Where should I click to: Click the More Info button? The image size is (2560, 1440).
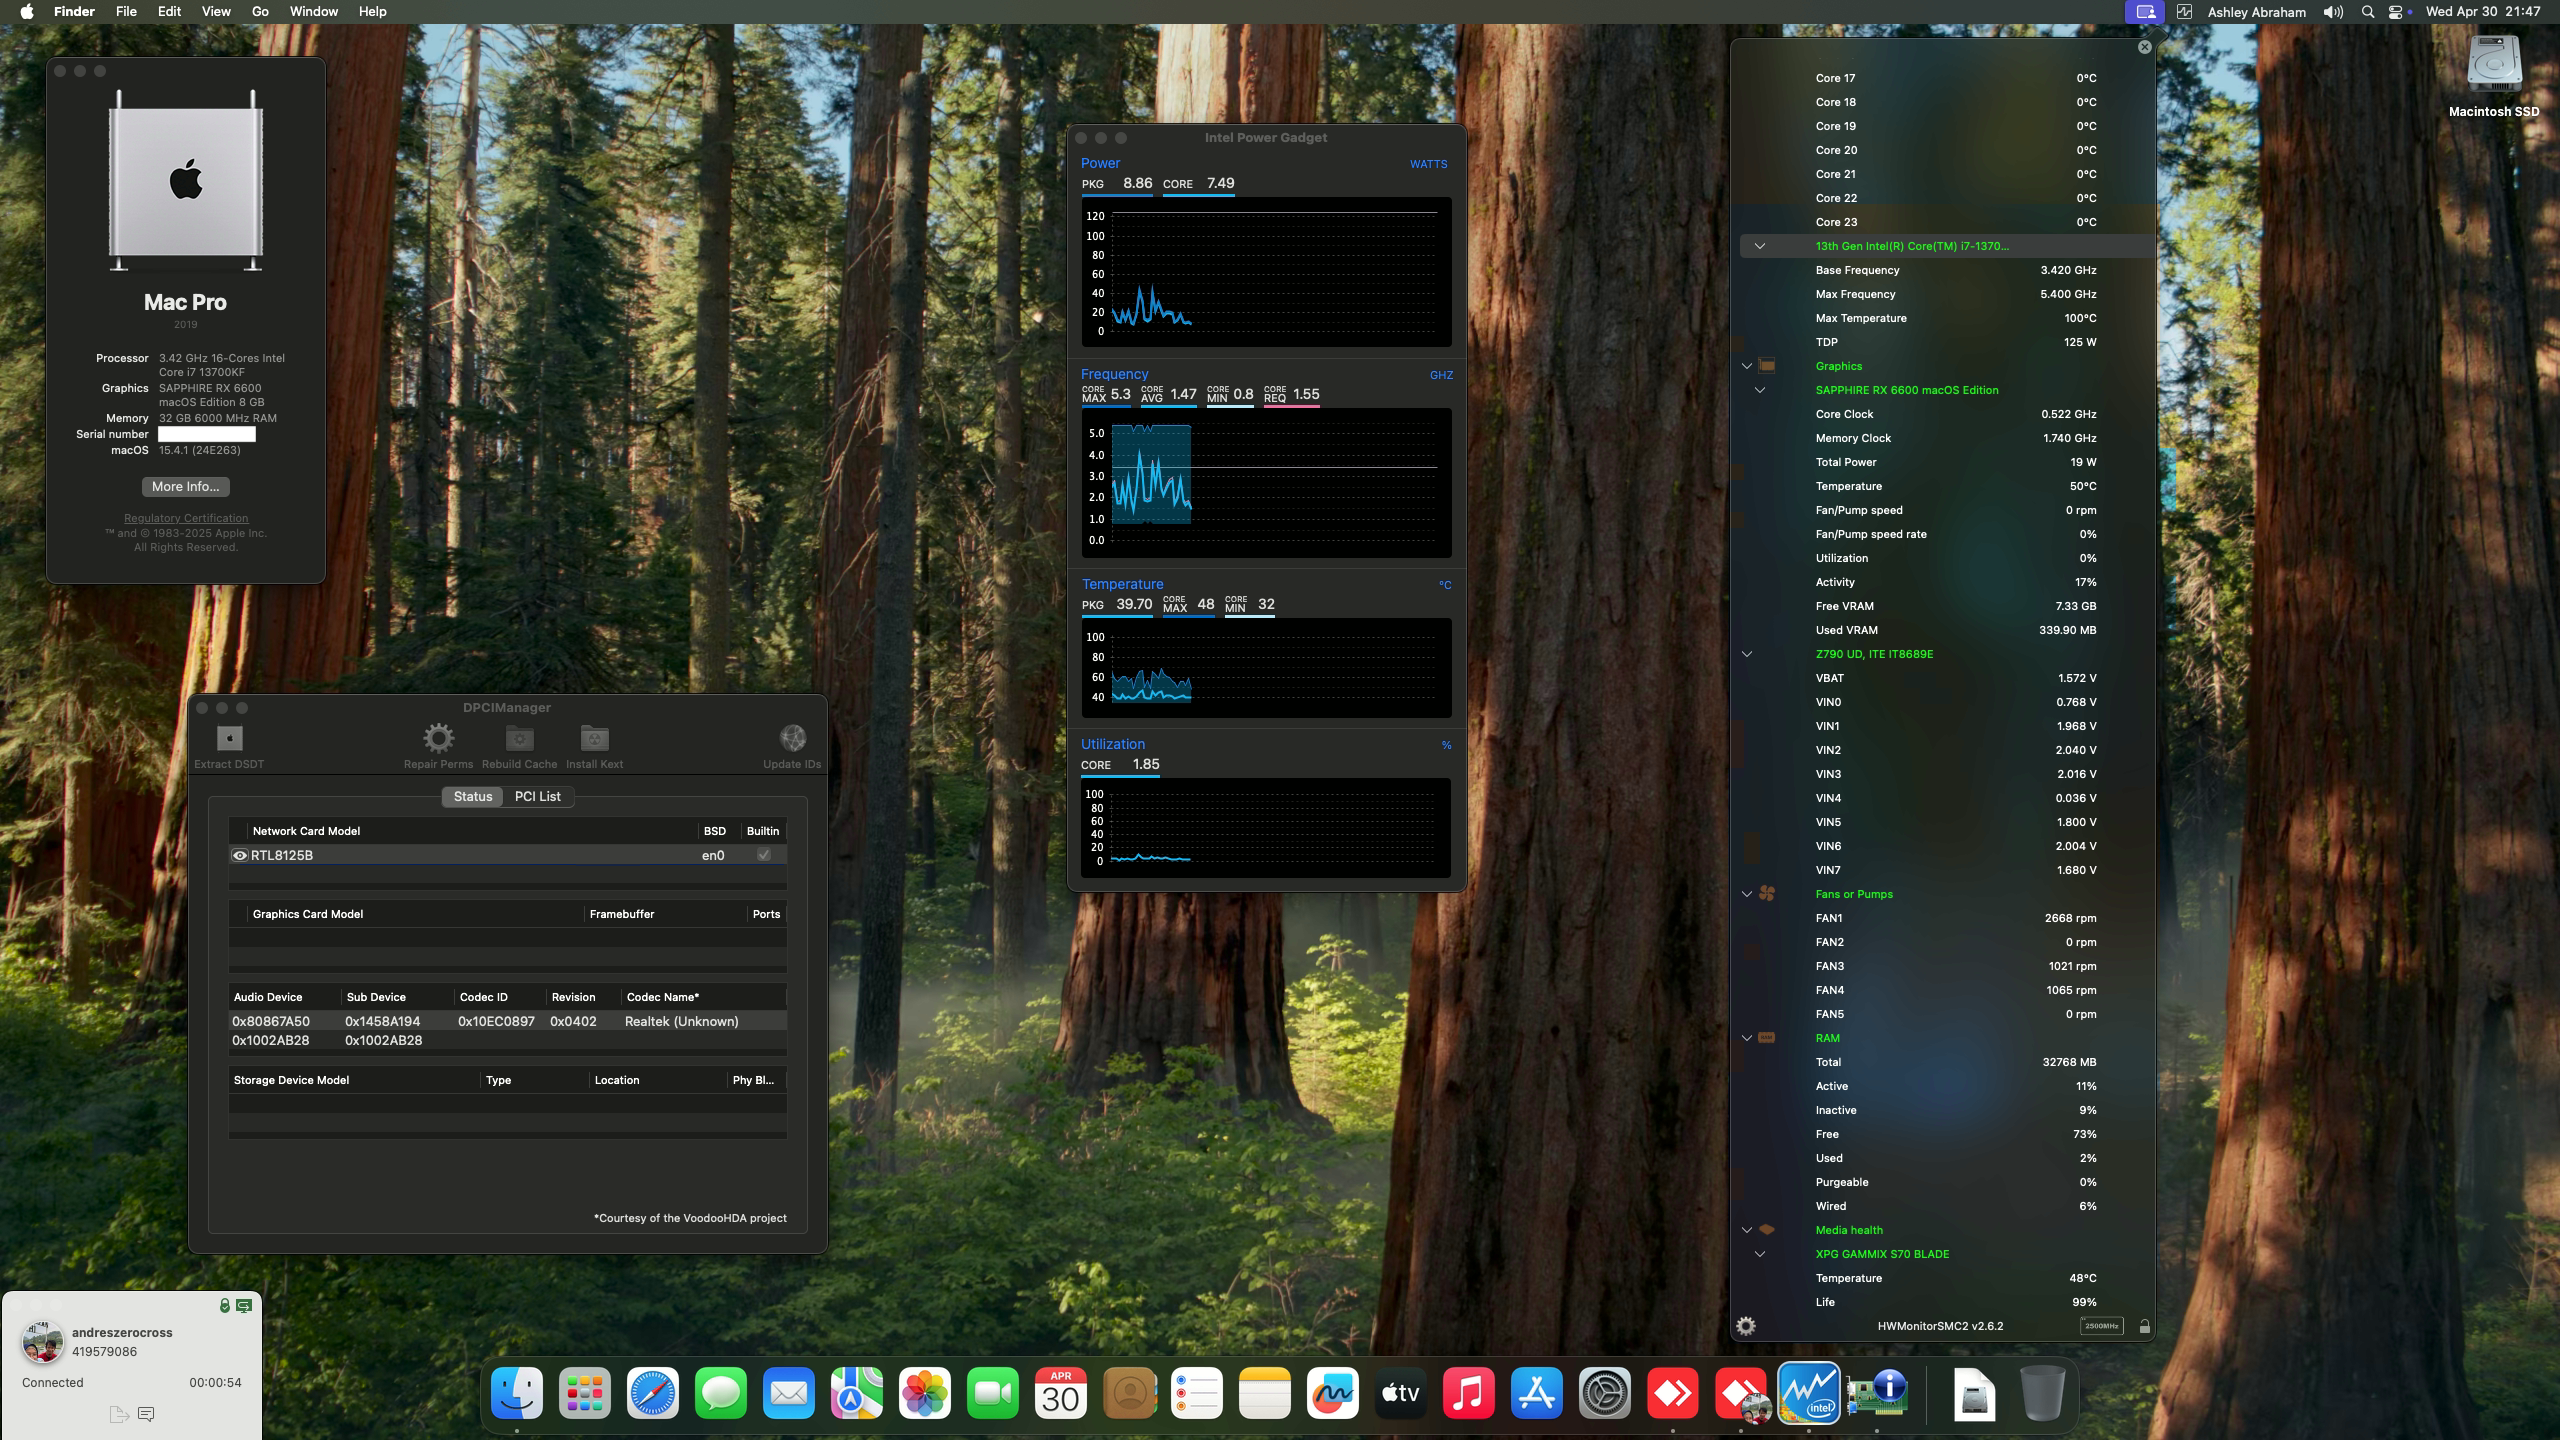[x=186, y=487]
